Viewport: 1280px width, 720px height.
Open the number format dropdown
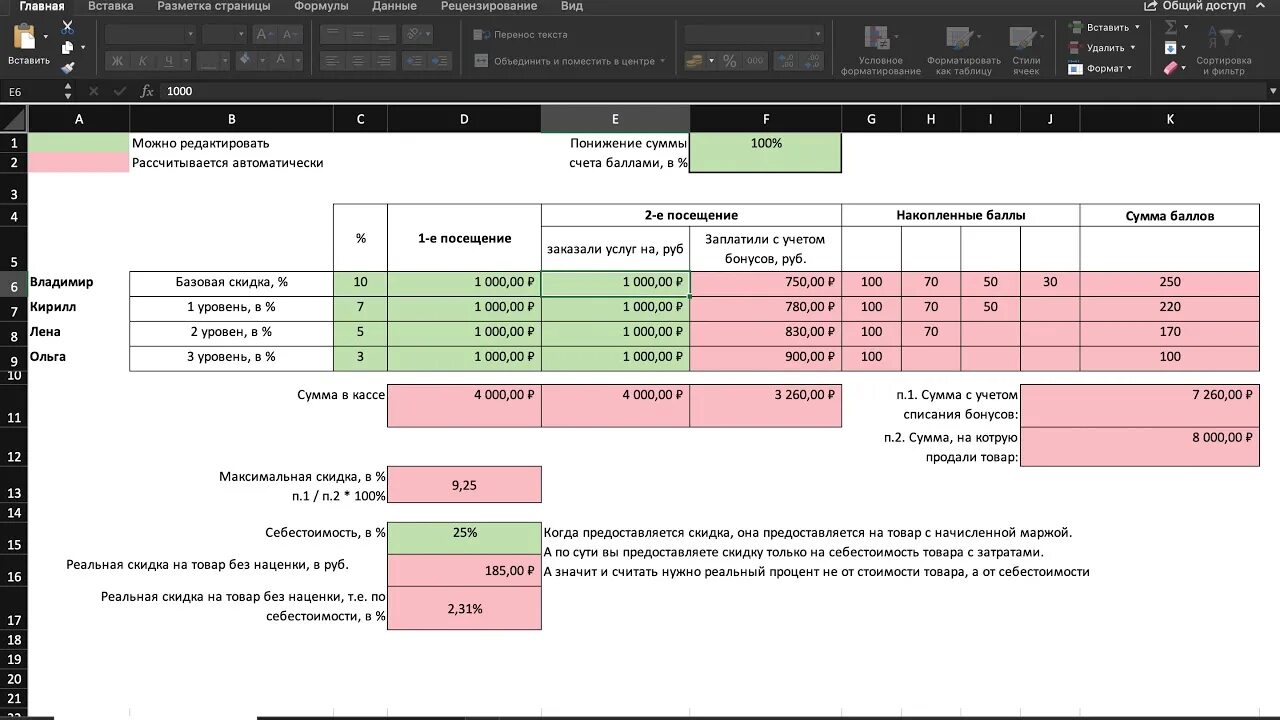[x=817, y=34]
